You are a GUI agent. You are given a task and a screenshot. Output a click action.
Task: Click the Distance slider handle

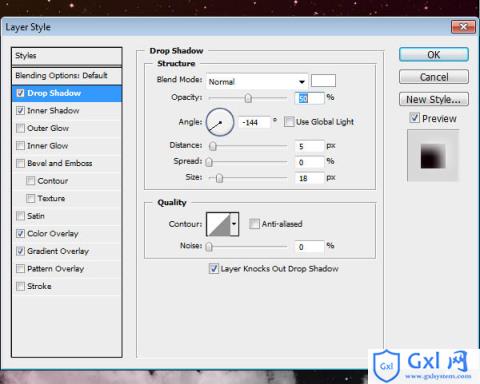point(213,146)
